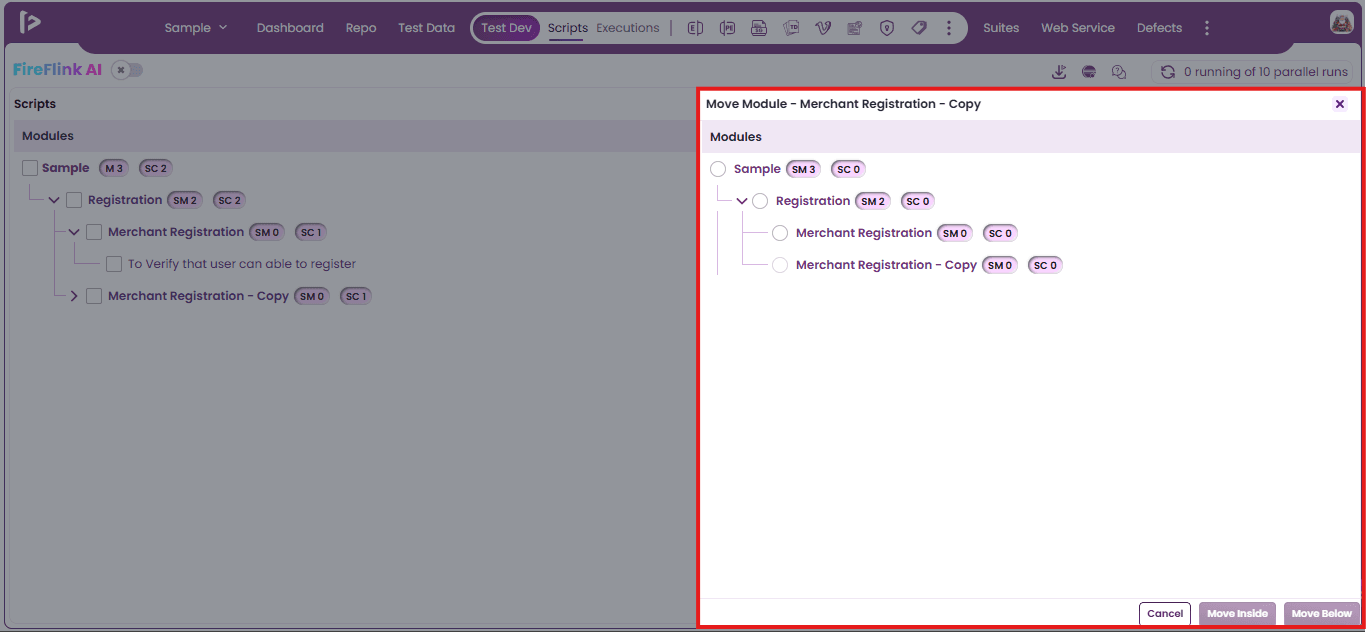Image resolution: width=1366 pixels, height=632 pixels.
Task: Select the Test Dev tab
Action: (506, 28)
